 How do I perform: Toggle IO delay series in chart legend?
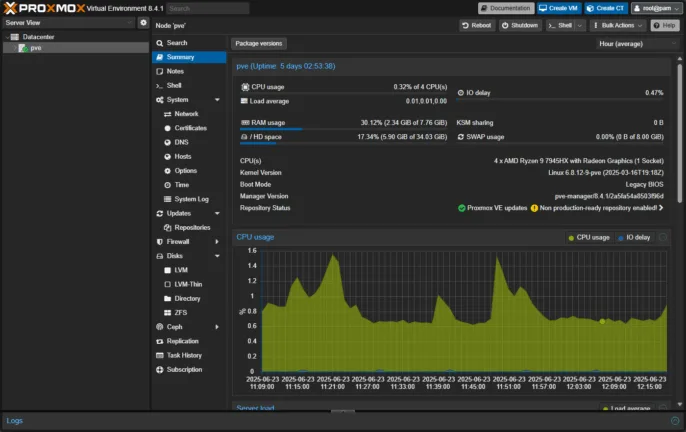coord(634,237)
